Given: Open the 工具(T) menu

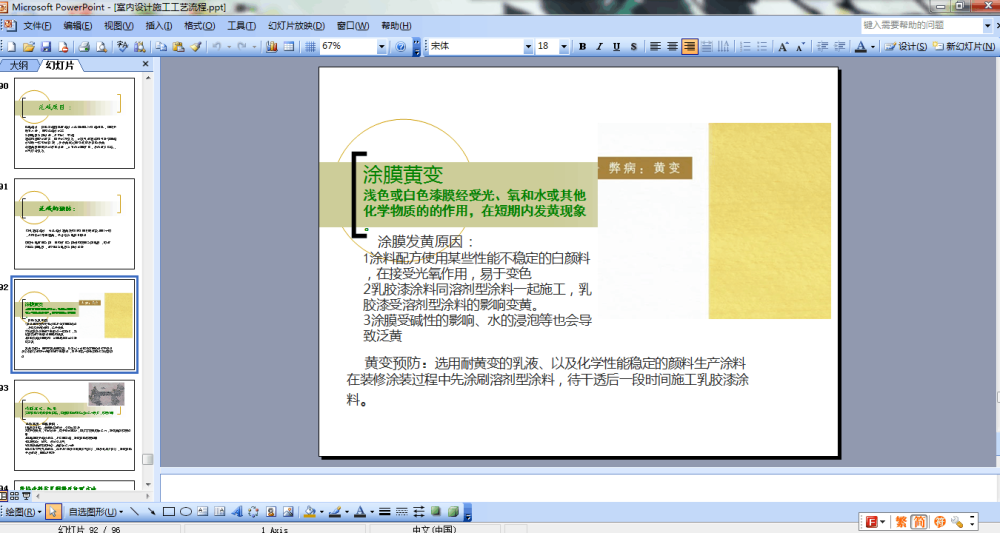Looking at the screenshot, I should click(242, 26).
